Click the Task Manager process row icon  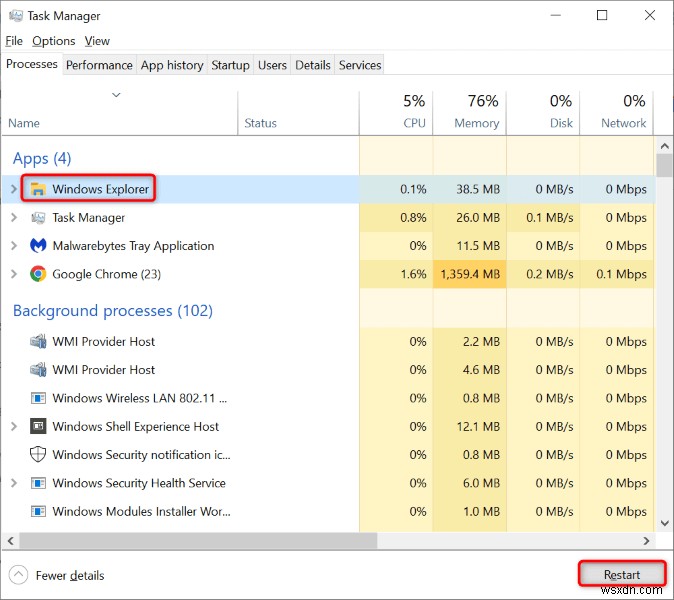[38, 217]
